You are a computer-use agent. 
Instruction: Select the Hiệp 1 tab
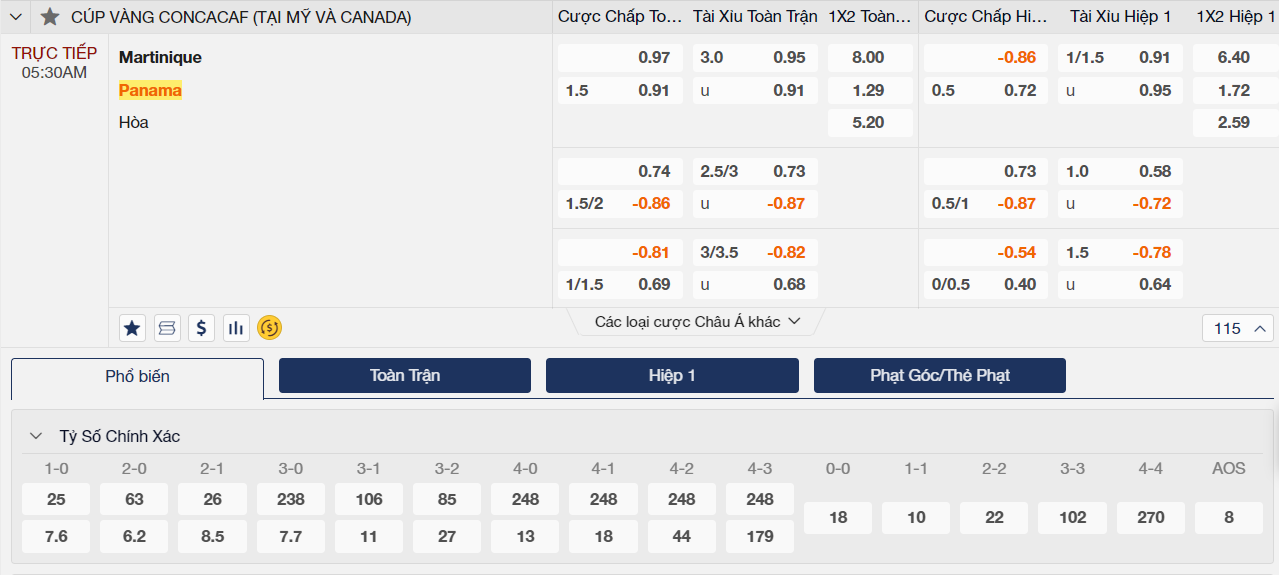[672, 376]
